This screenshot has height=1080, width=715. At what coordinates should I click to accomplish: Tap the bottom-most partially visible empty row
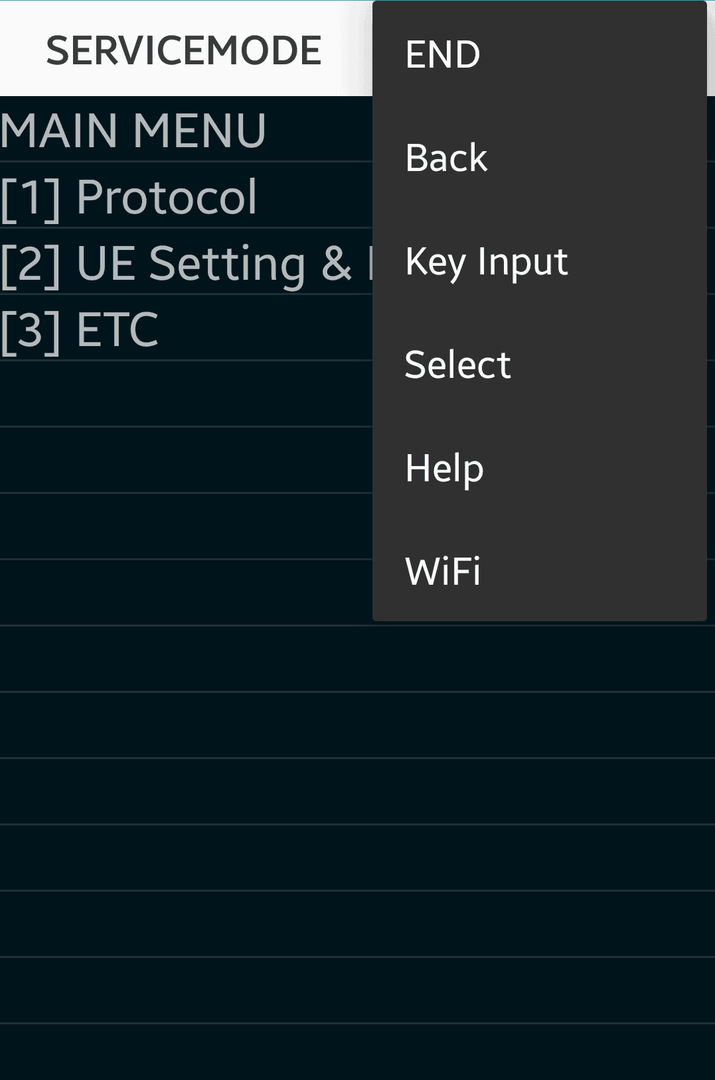[358, 1052]
